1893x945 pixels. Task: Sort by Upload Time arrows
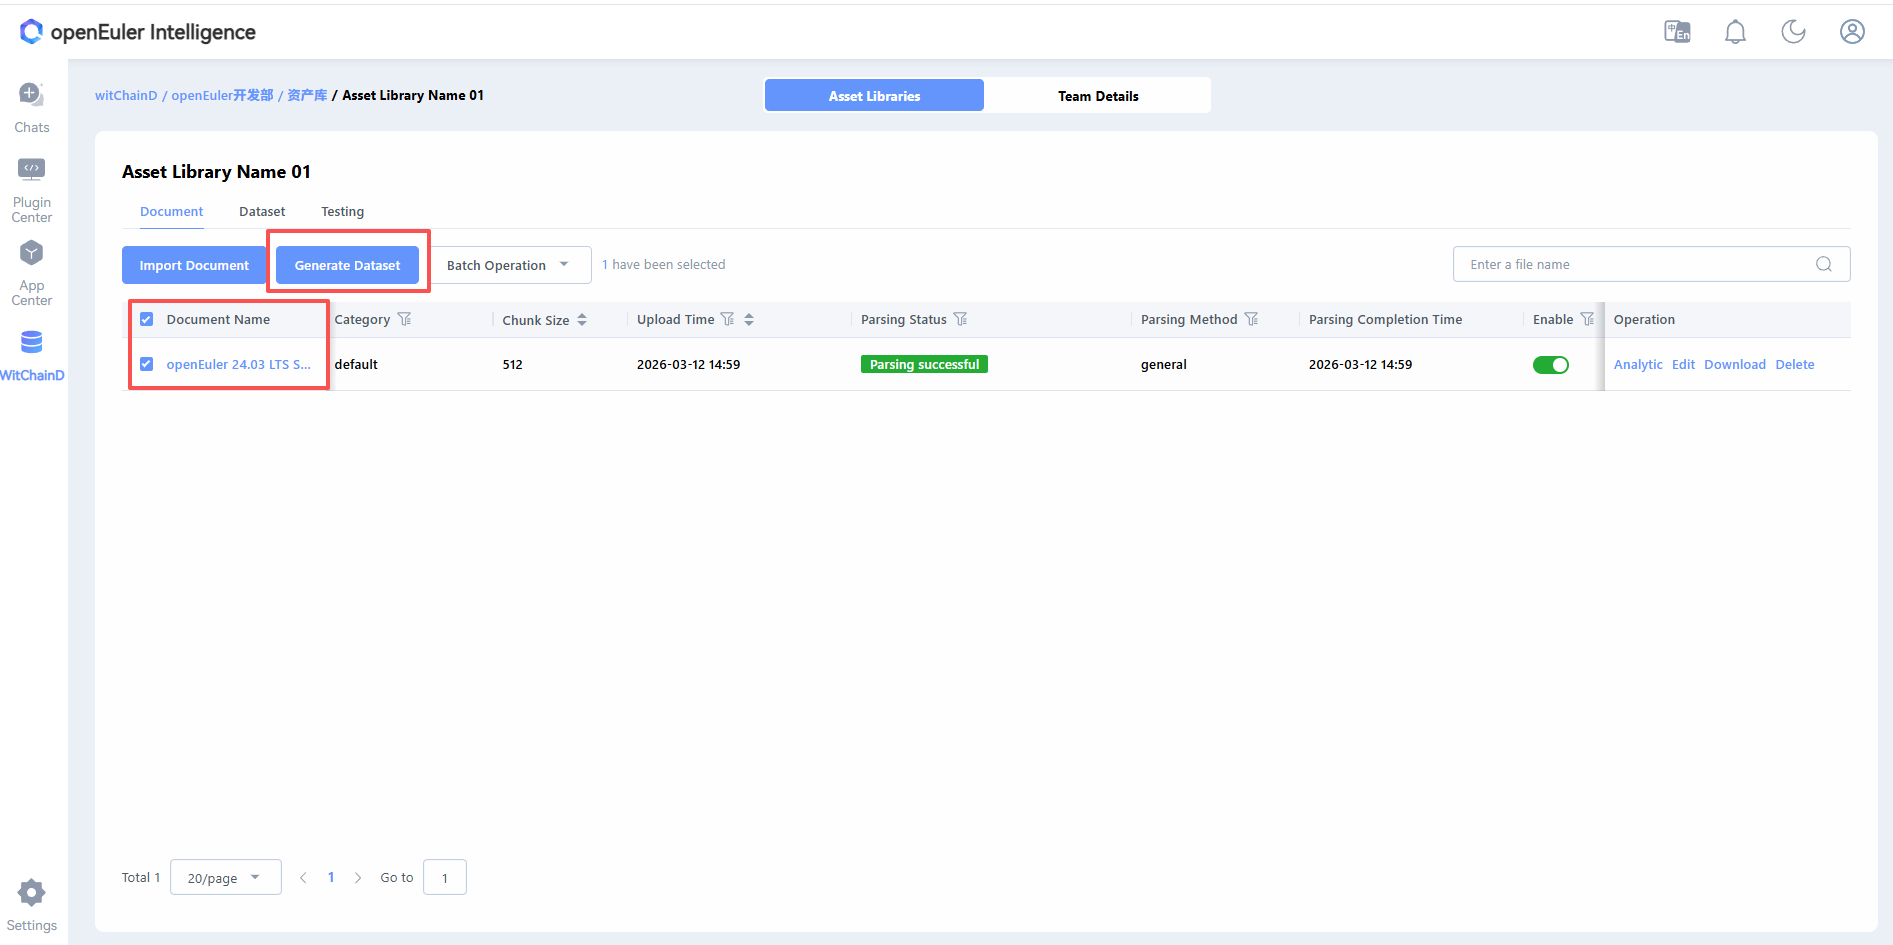point(749,320)
